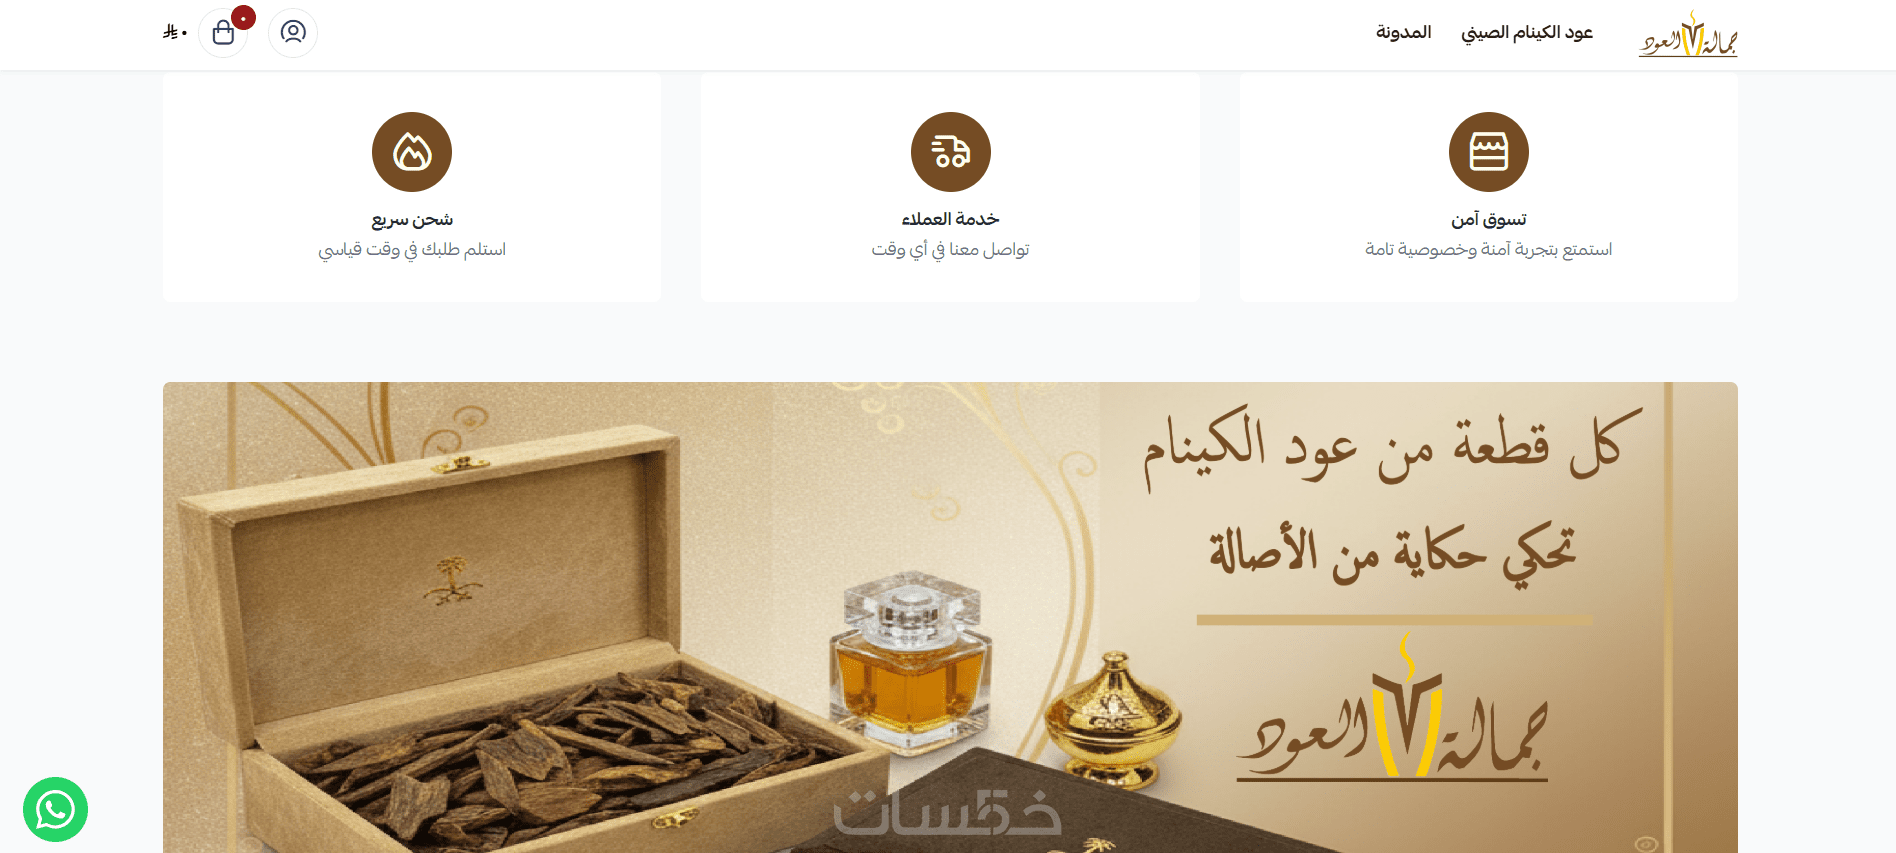
Task: Click the fast shipping flame icon
Action: pyautogui.click(x=412, y=152)
